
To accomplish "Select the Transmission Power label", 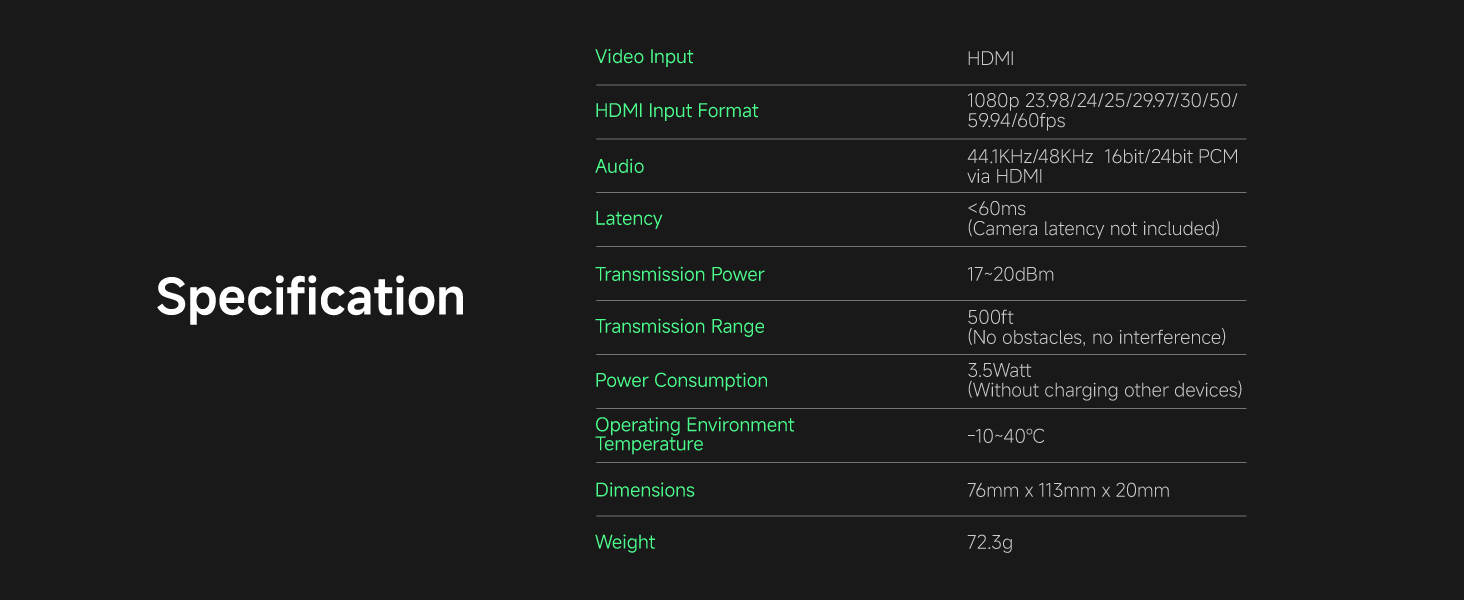I will pyautogui.click(x=679, y=274).
